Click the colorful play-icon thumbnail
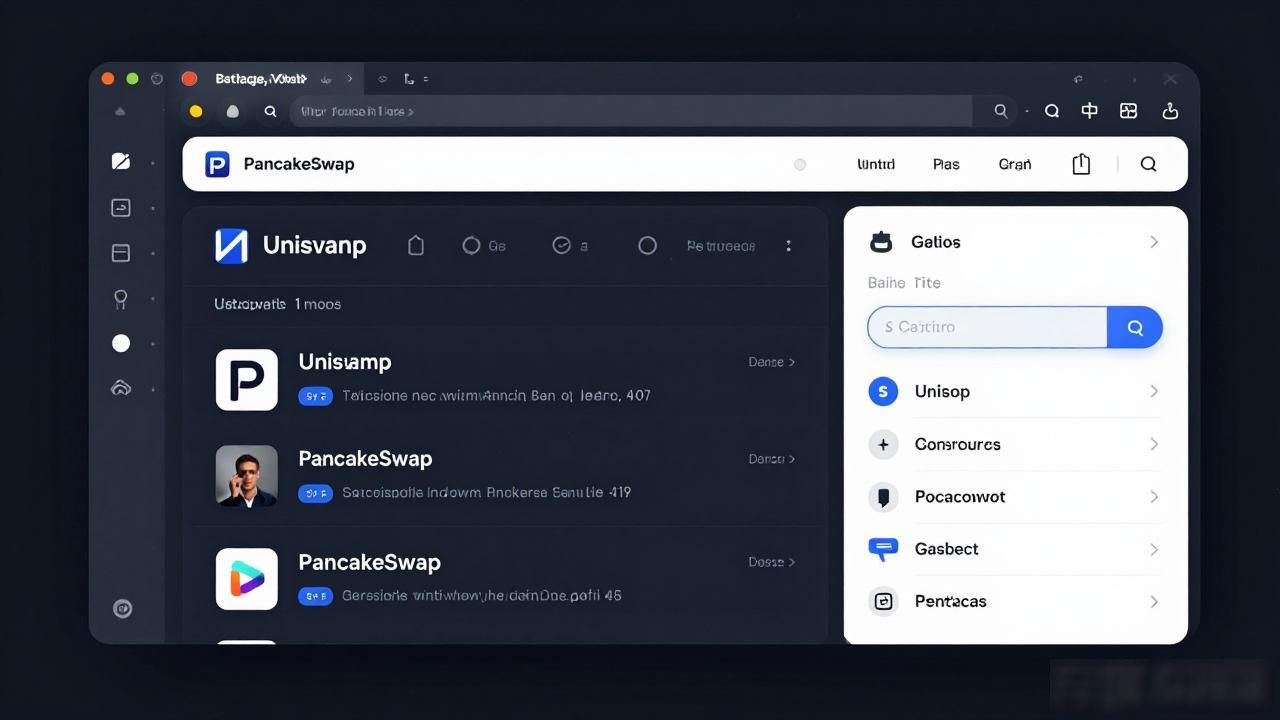 click(x=247, y=579)
